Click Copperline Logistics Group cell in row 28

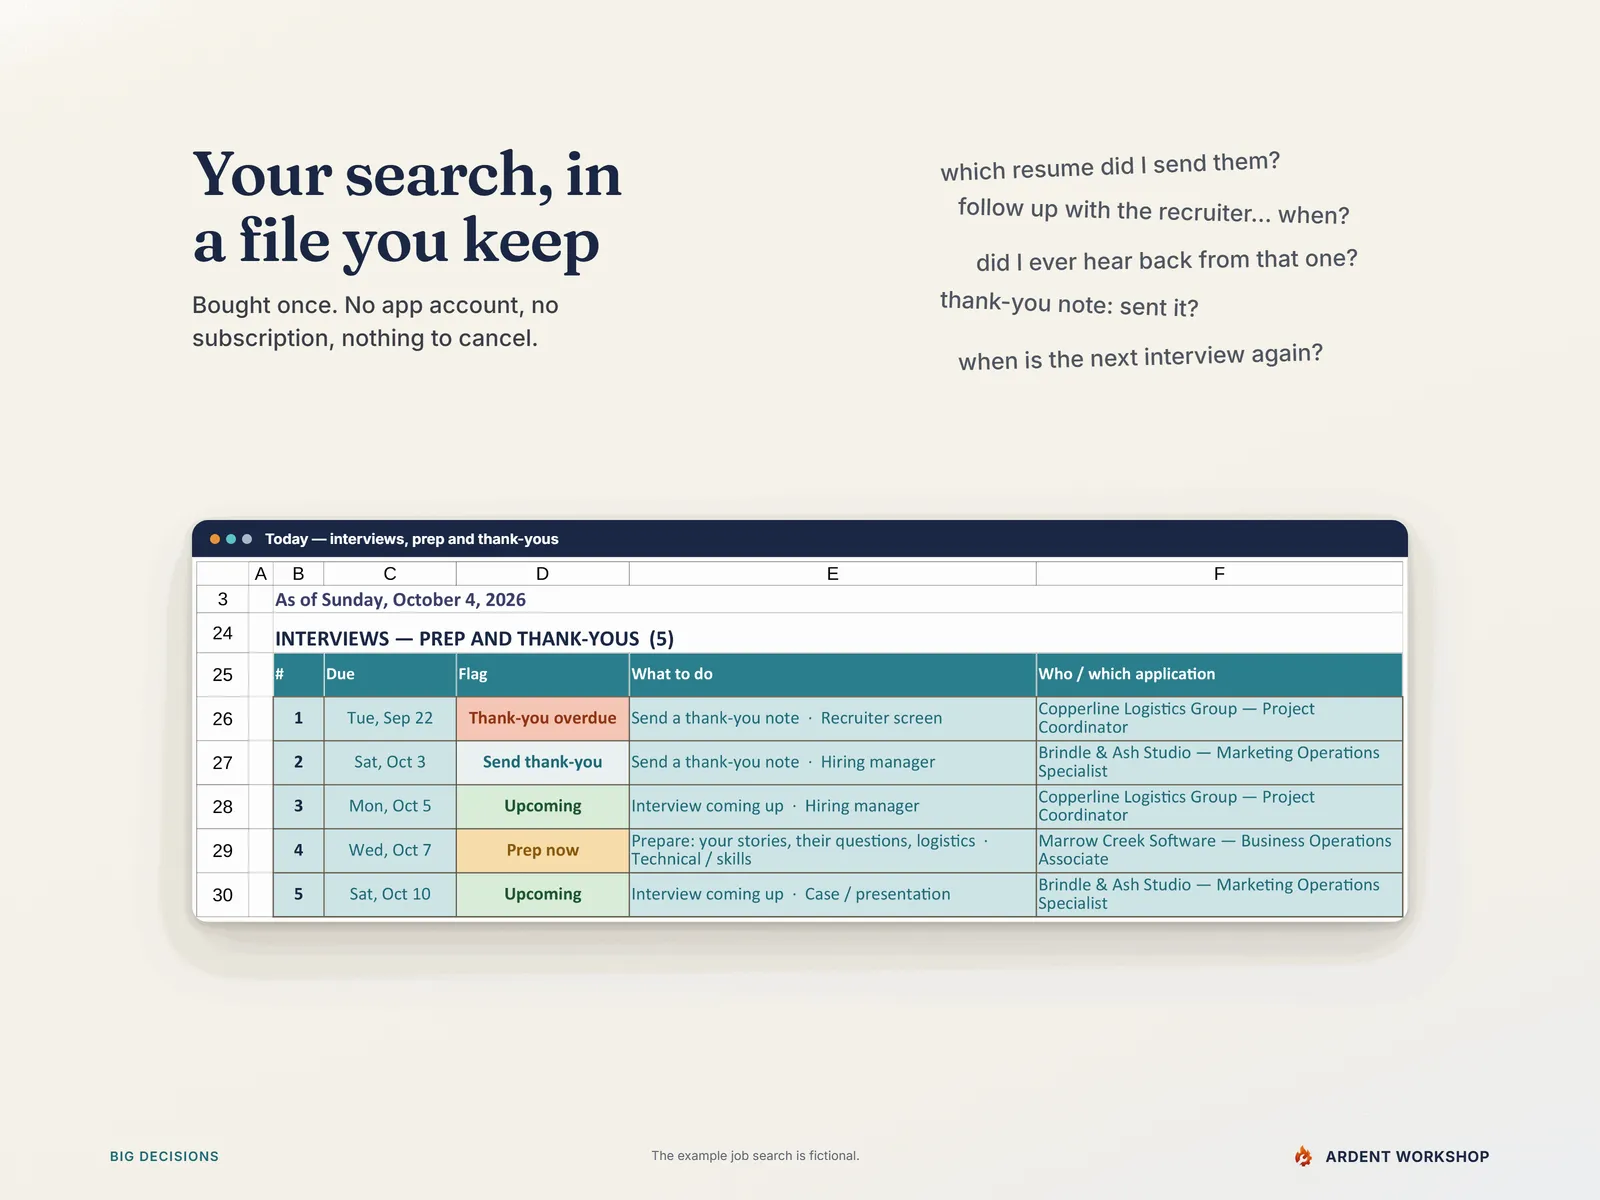pyautogui.click(x=1219, y=807)
